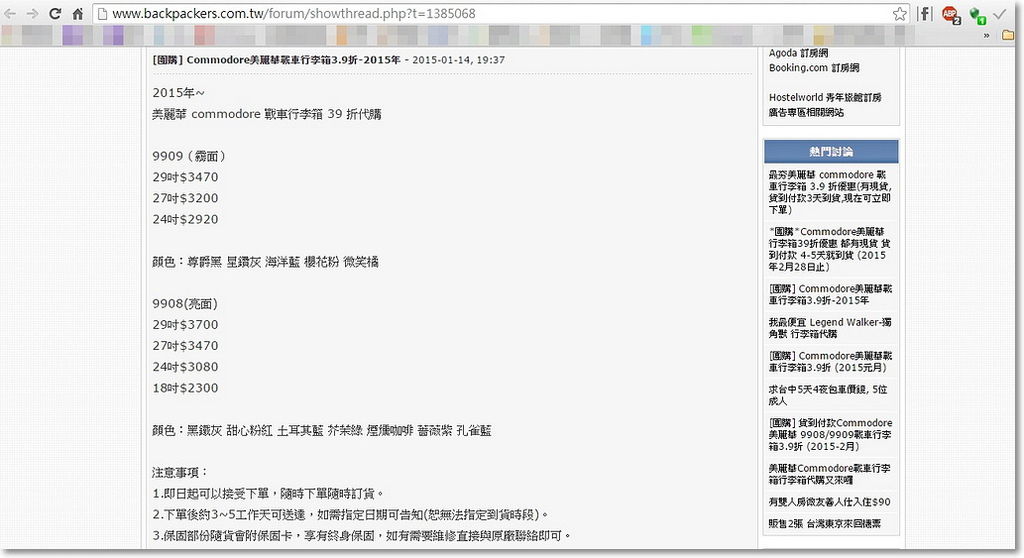This screenshot has height=558, width=1024.
Task: Click the price line 18吋$2300
Action: (185, 387)
